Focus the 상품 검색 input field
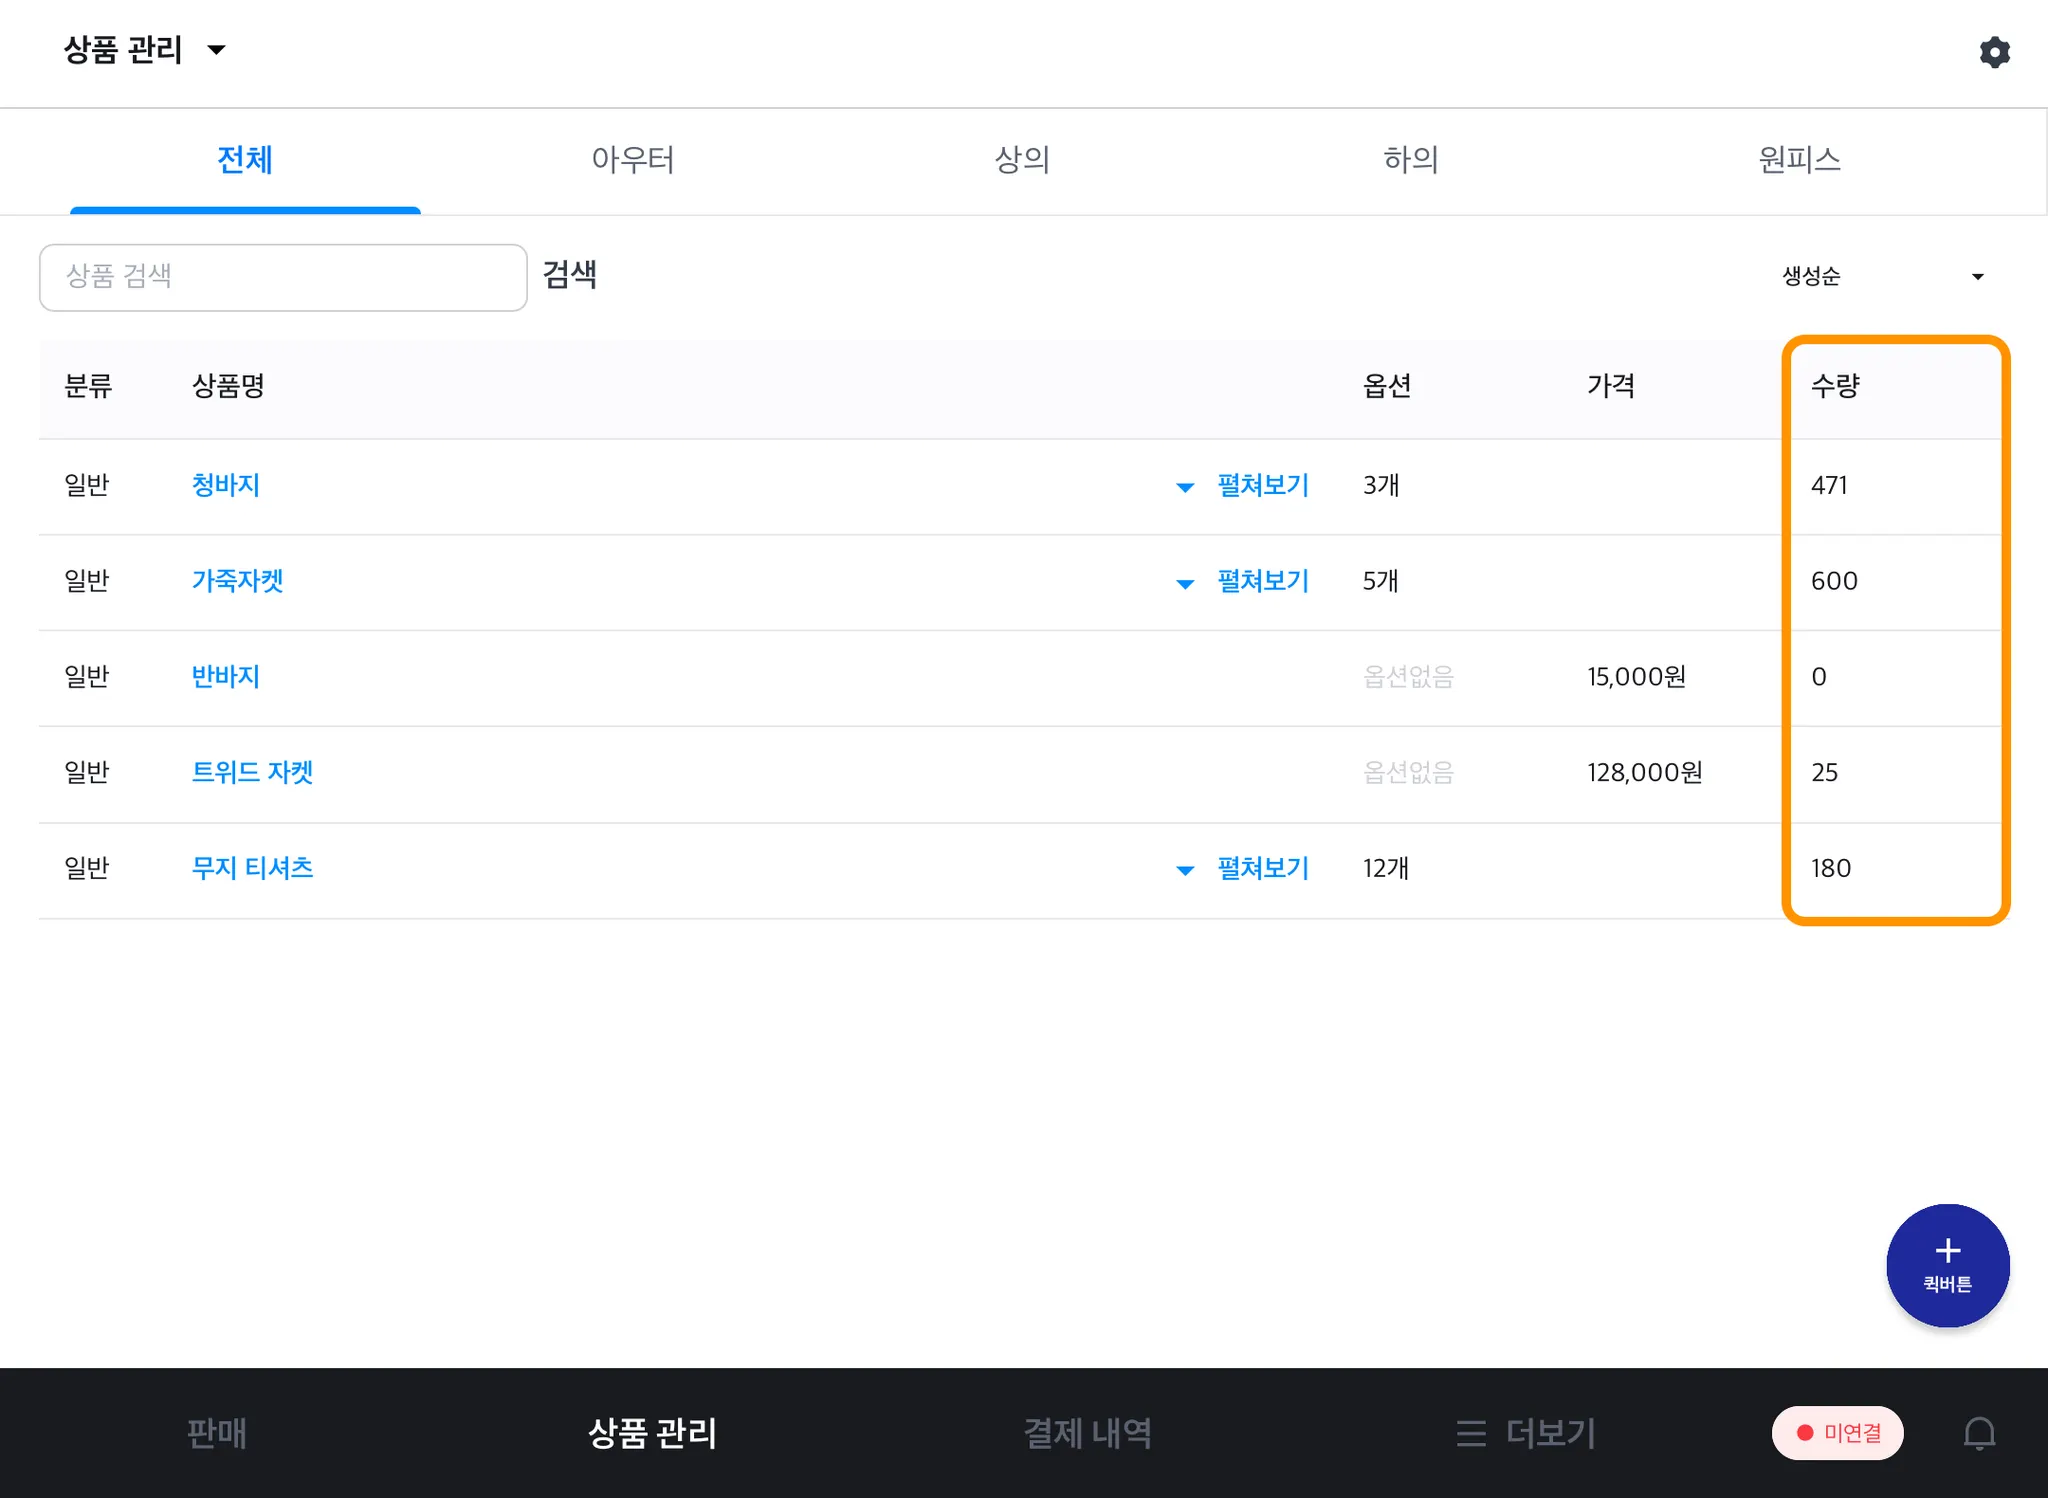The height and width of the screenshot is (1498, 2048). (283, 277)
